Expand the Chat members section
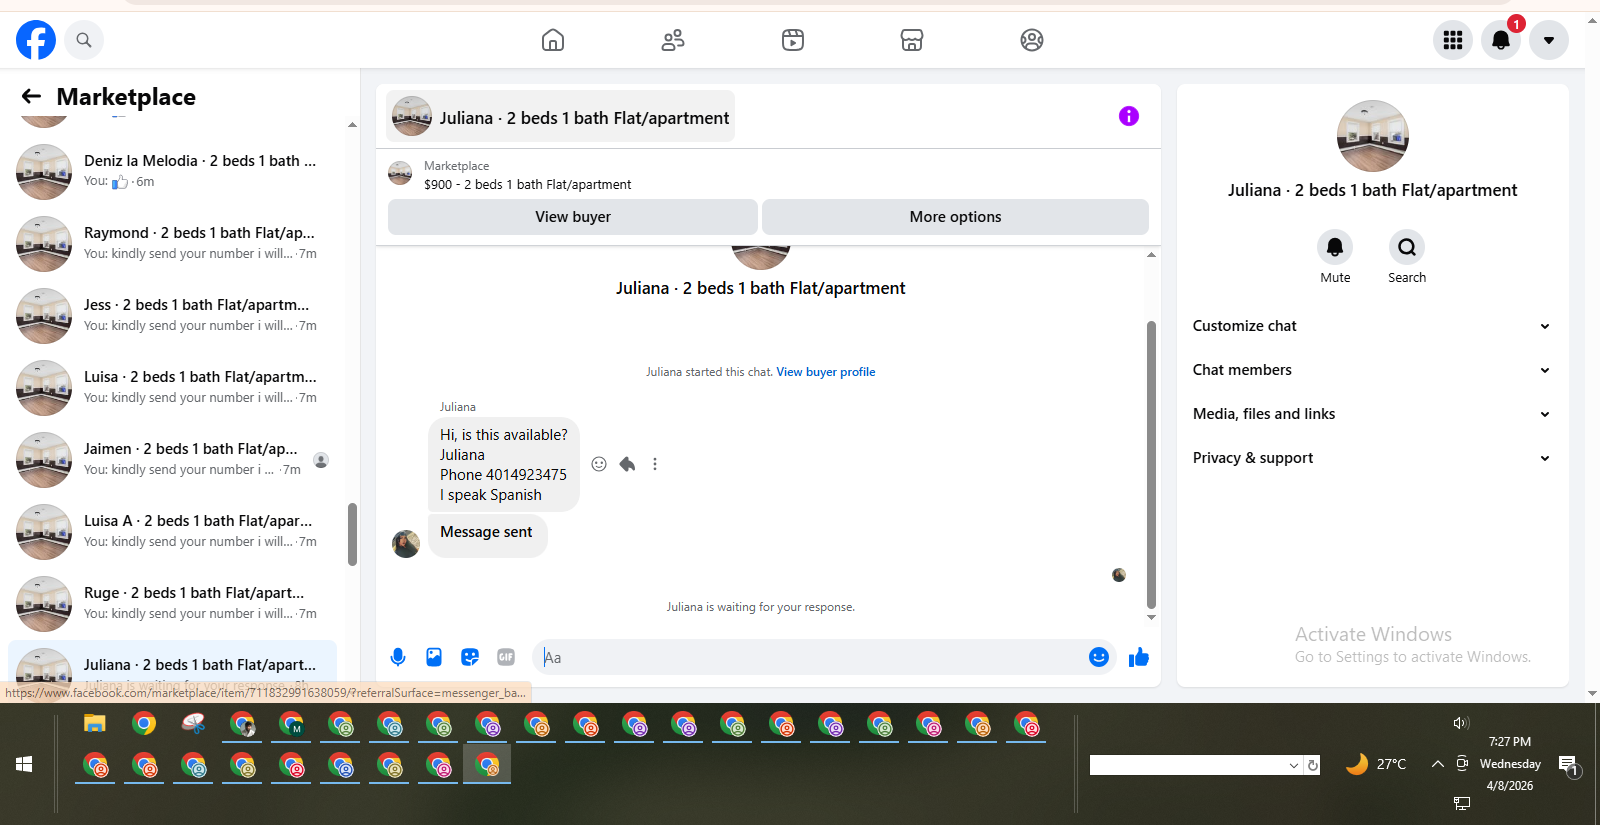The width and height of the screenshot is (1600, 825). [1372, 370]
